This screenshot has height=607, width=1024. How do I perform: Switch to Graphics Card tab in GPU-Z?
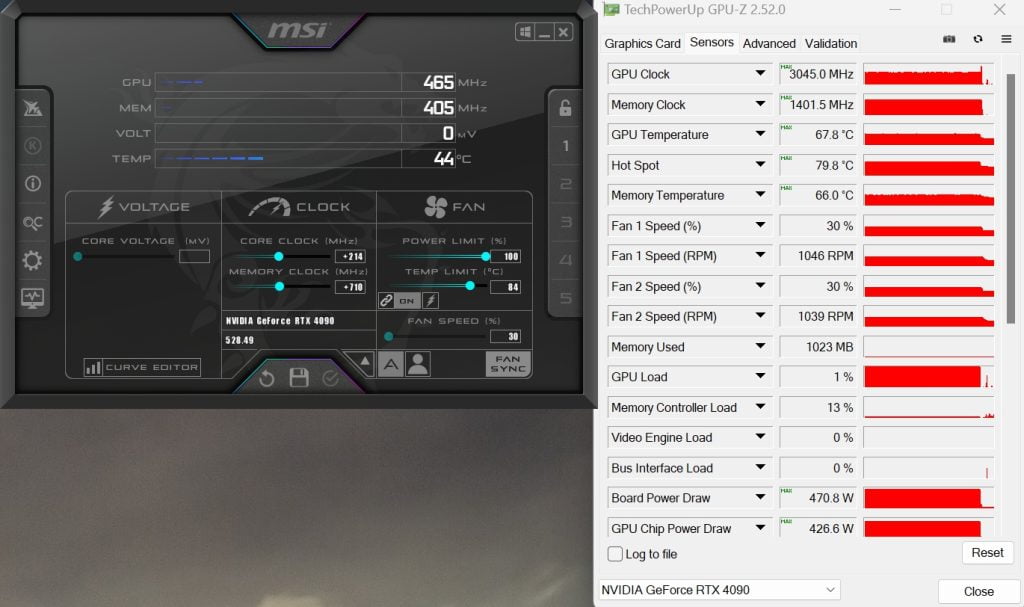642,43
